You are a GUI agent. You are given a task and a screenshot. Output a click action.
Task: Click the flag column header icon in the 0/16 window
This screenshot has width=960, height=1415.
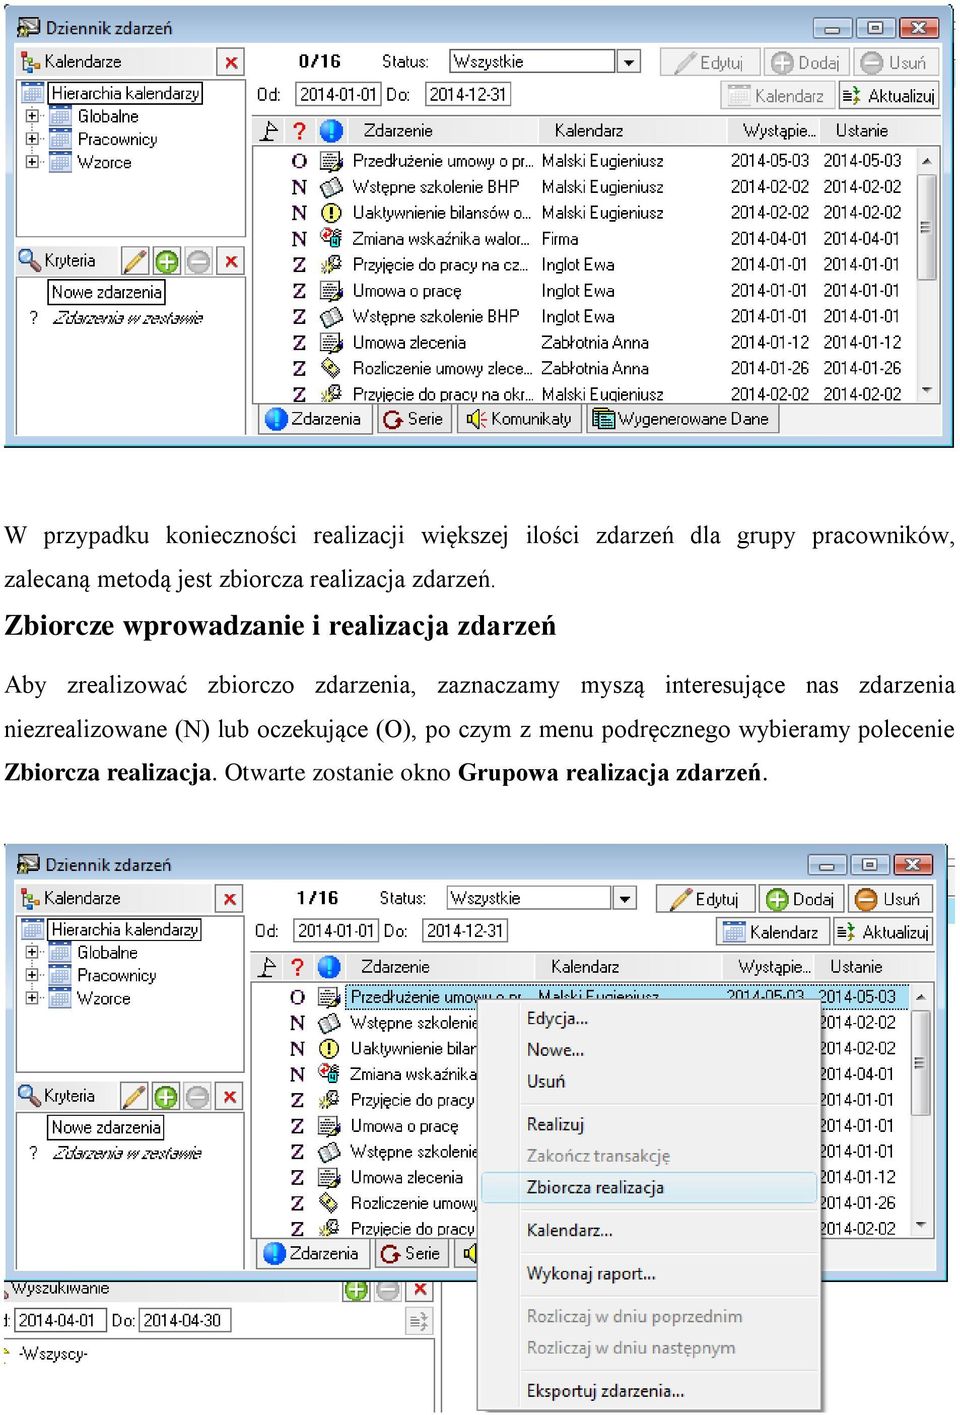point(269,131)
